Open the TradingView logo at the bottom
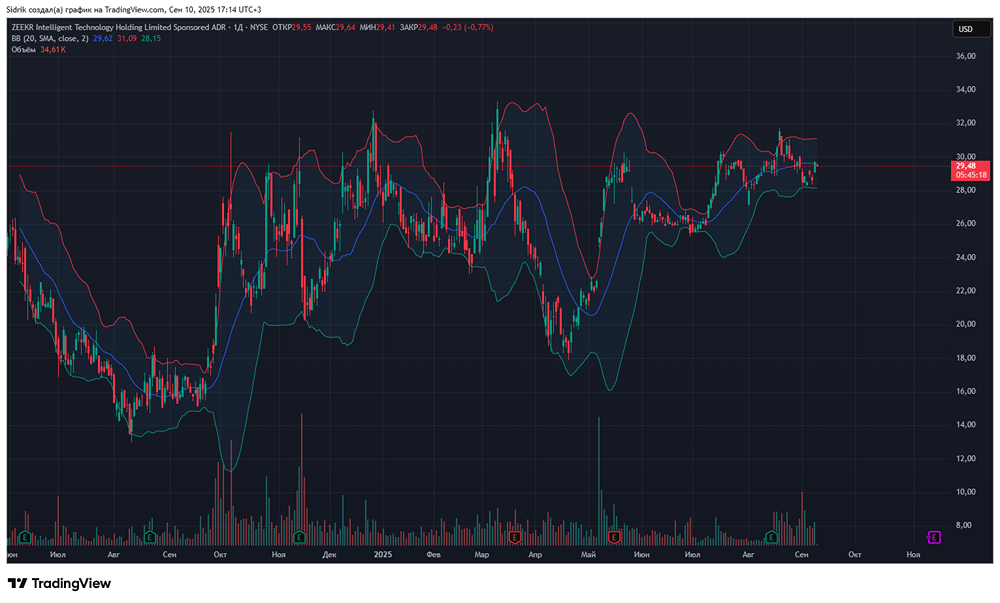Image resolution: width=1000 pixels, height=603 pixels. pyautogui.click(x=59, y=583)
